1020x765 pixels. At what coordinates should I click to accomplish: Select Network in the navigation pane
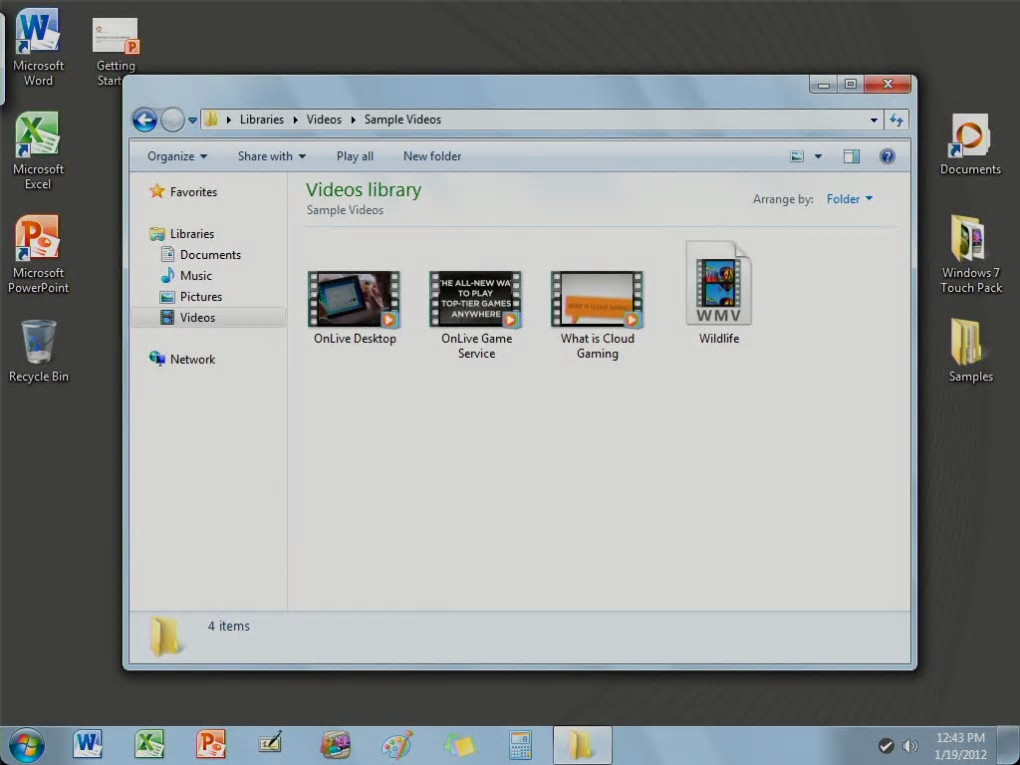(193, 359)
